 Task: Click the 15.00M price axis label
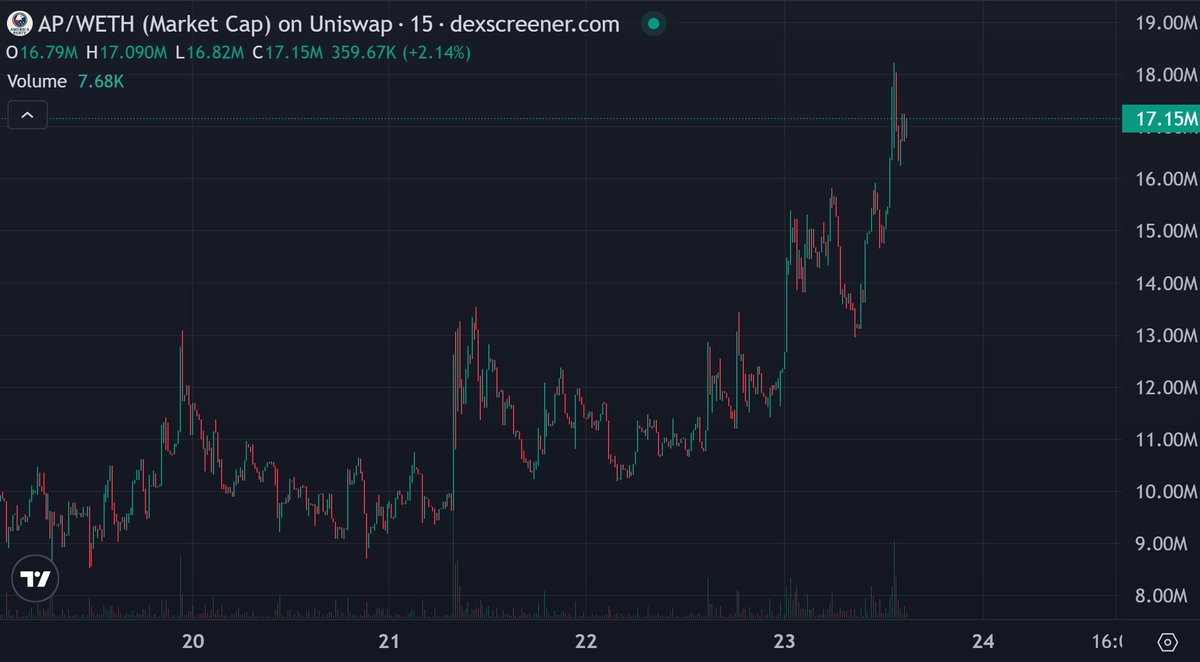click(1166, 231)
